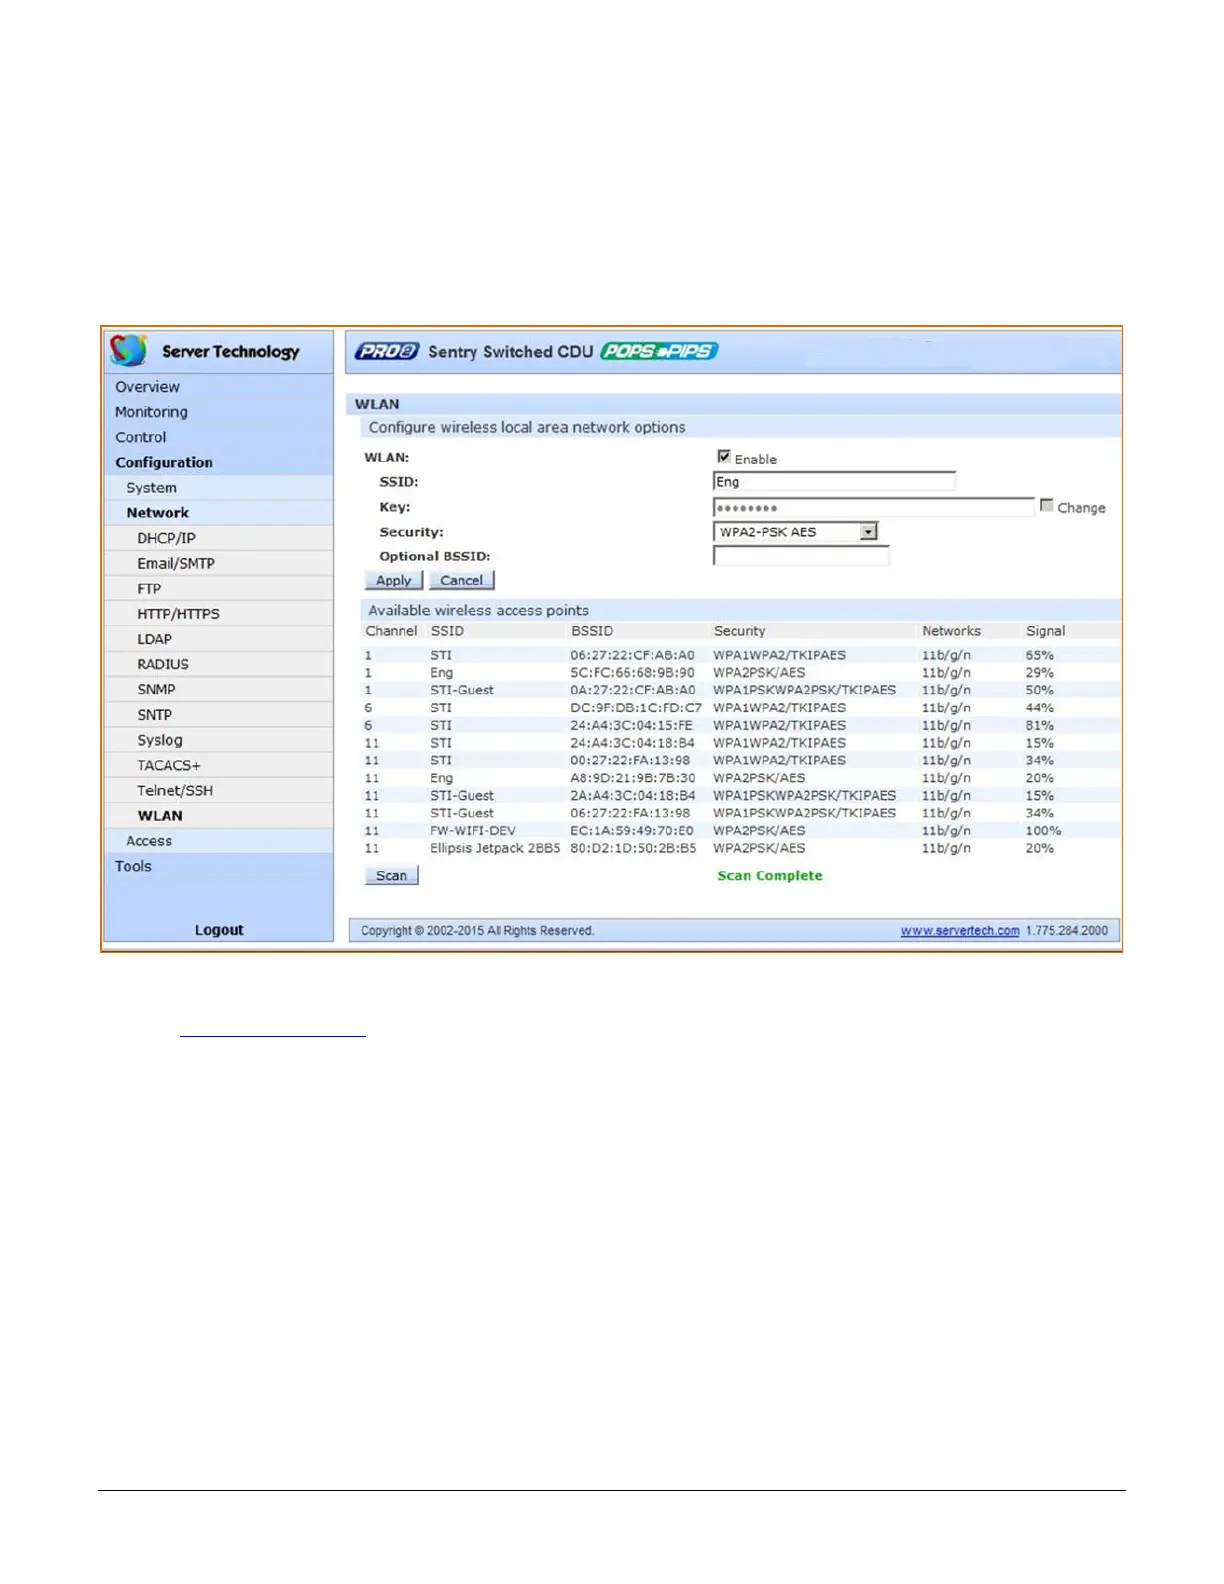Go to DHCP/IP settings
Viewport: 1224px width, 1584px height.
coord(166,538)
